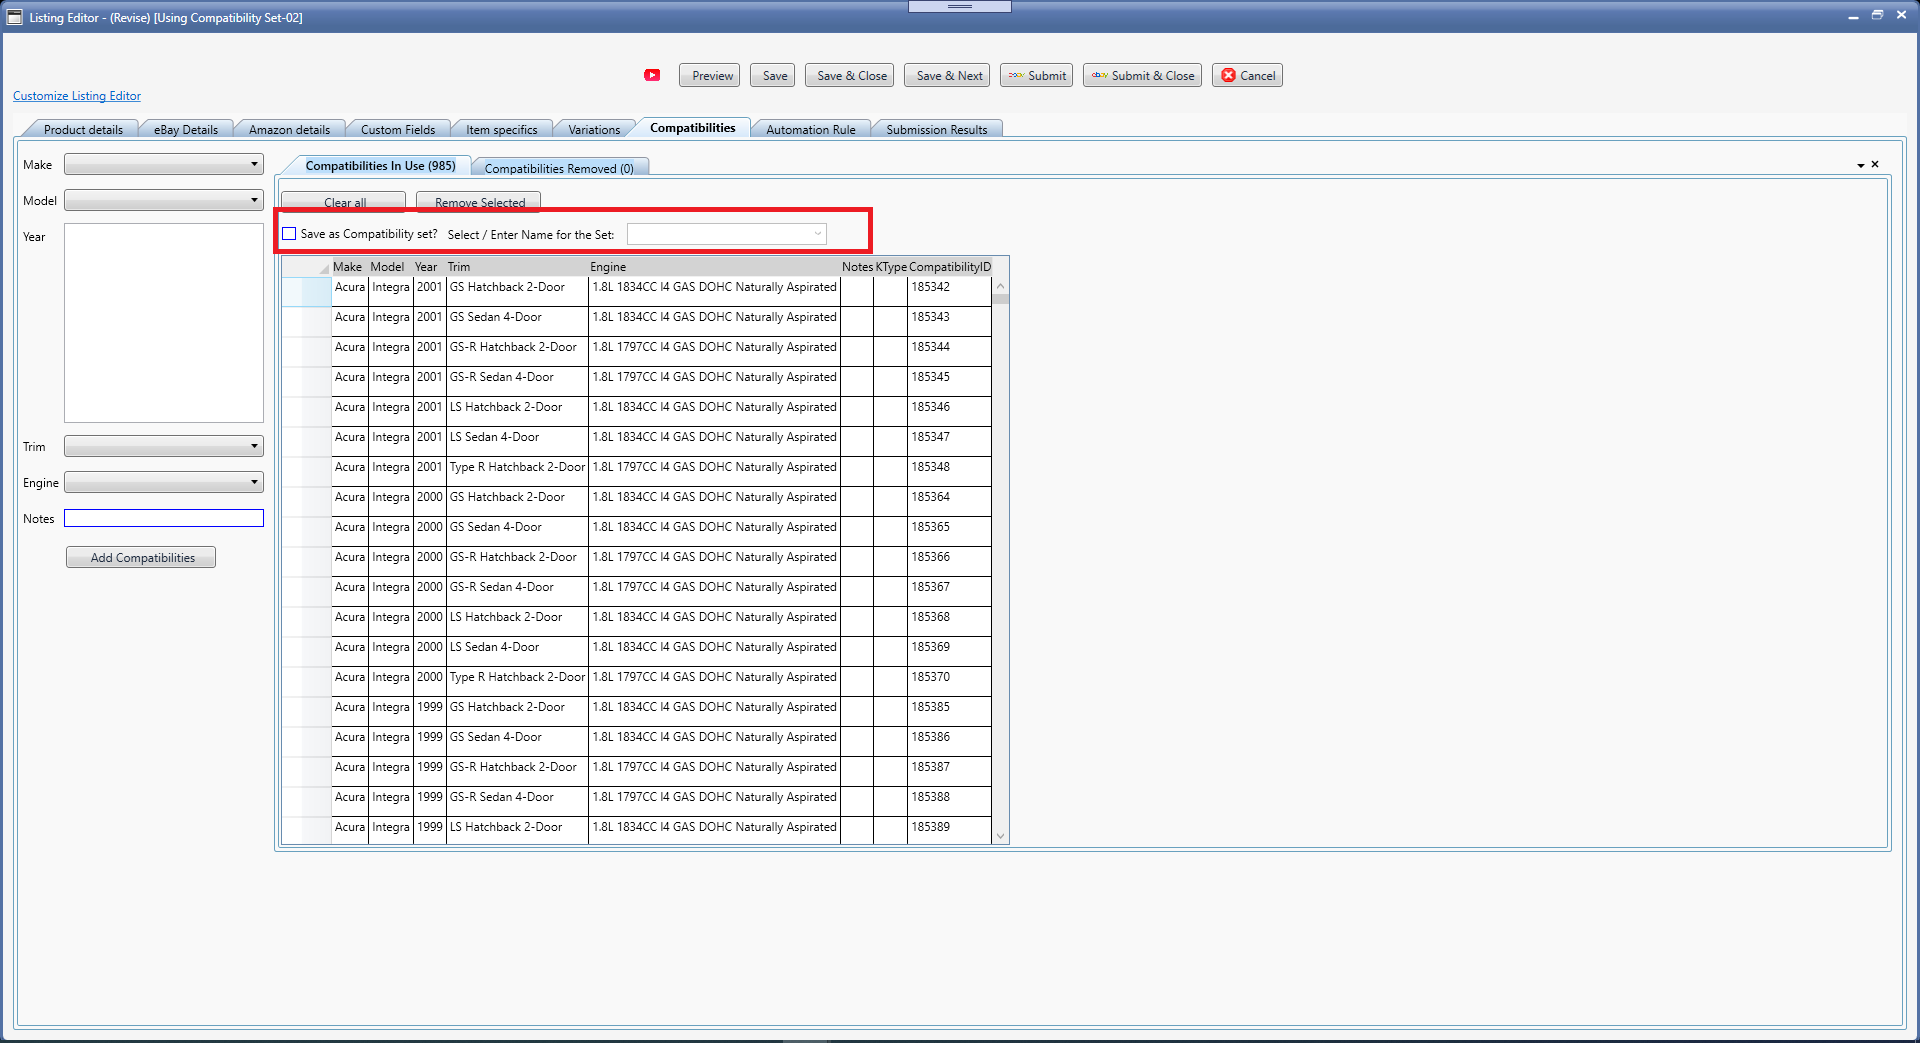Click the KType column header

pyautogui.click(x=891, y=267)
